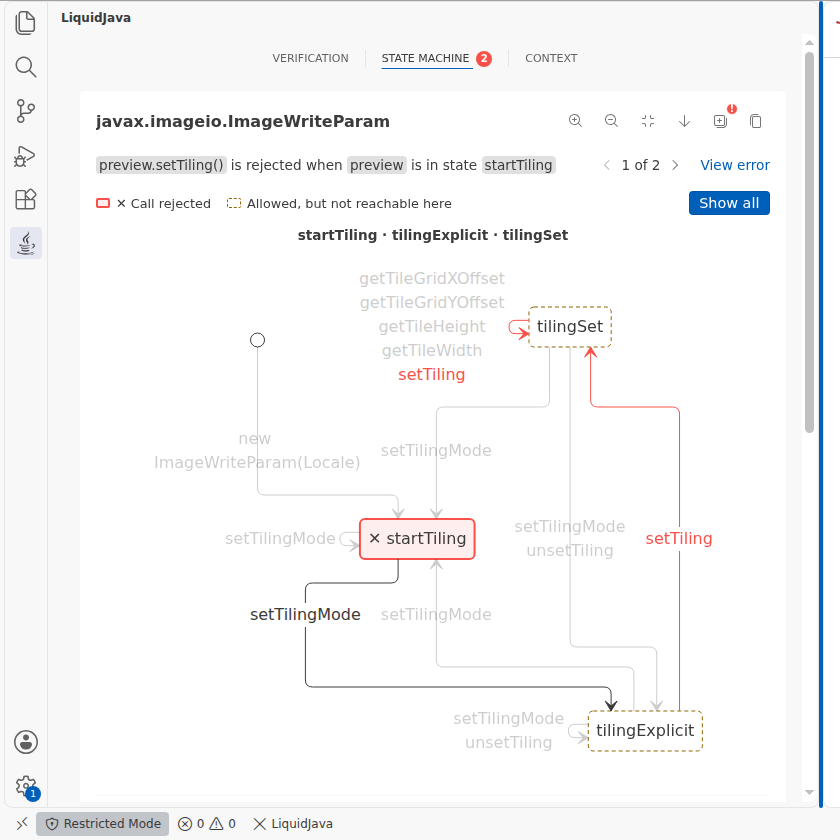
Task: Click the LiquidJava status bar item
Action: (x=292, y=823)
